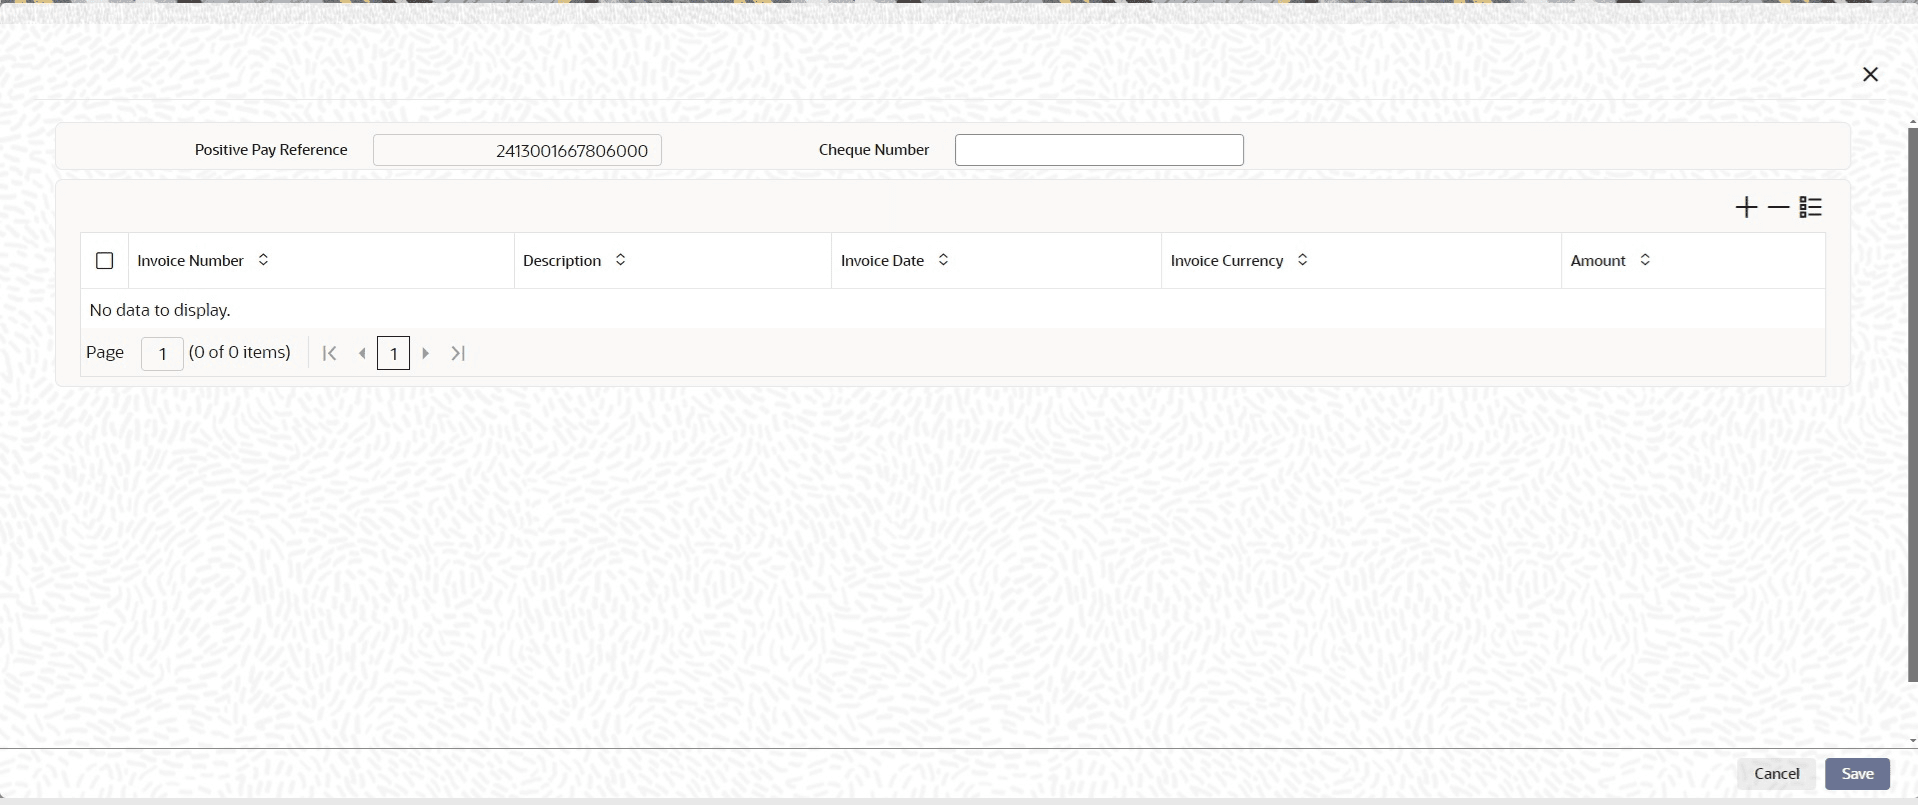Image resolution: width=1918 pixels, height=805 pixels.
Task: Click '(0 of 0 items)' text
Action: (240, 352)
